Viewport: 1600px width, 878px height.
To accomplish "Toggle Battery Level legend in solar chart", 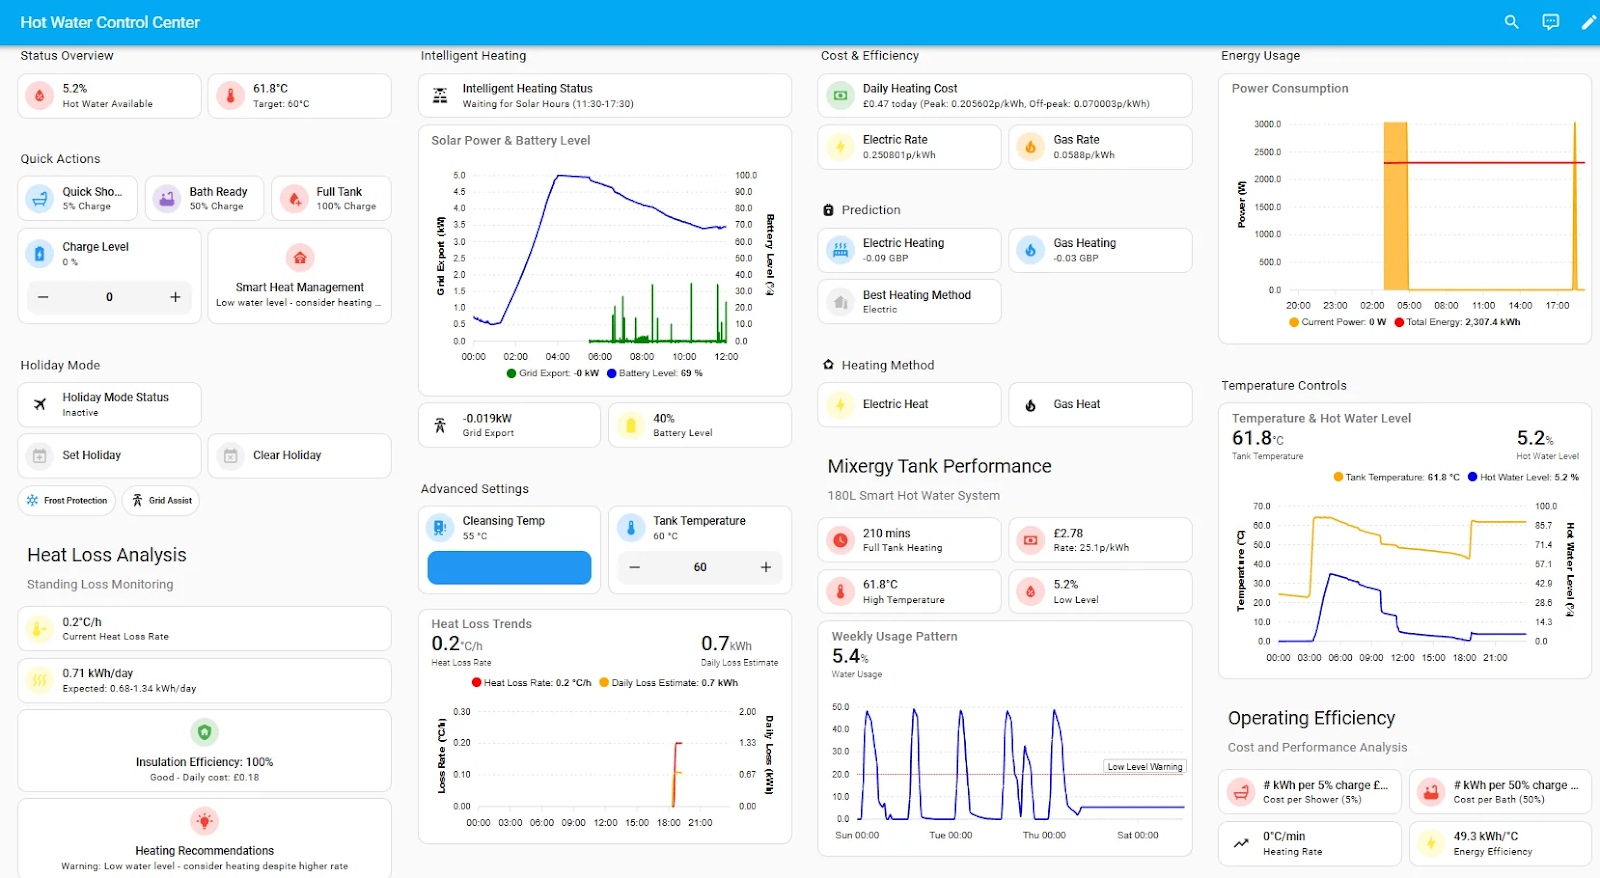I will (x=655, y=373).
